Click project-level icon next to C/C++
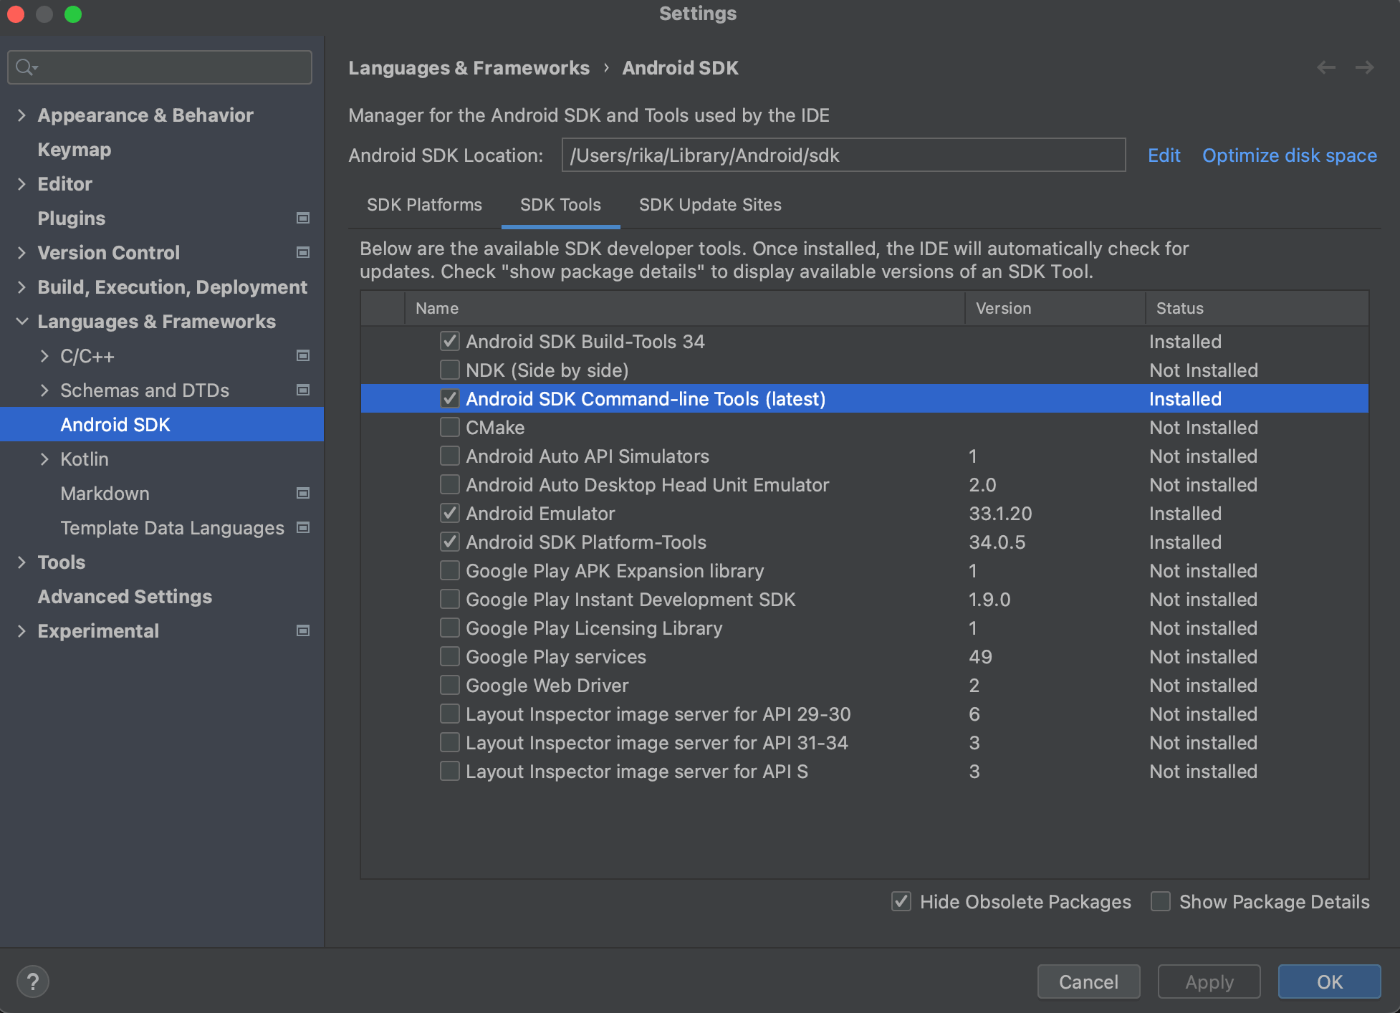The height and width of the screenshot is (1013, 1400). (x=303, y=356)
